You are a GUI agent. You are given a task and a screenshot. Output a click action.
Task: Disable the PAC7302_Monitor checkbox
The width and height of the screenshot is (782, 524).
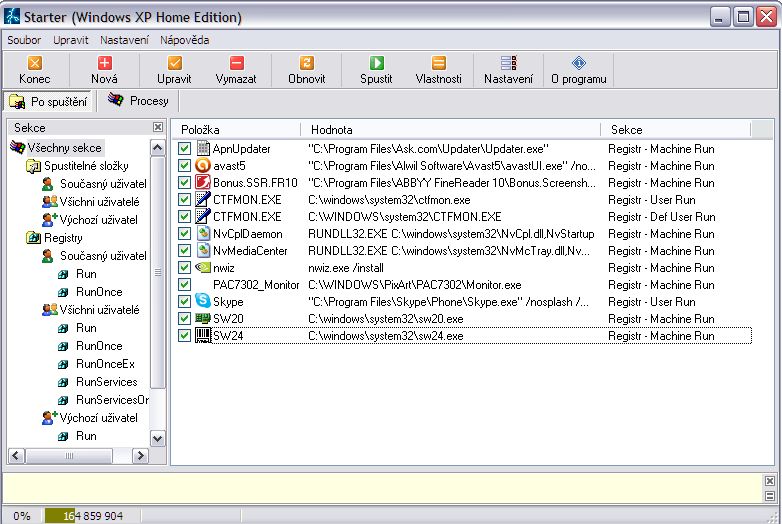pyautogui.click(x=184, y=284)
